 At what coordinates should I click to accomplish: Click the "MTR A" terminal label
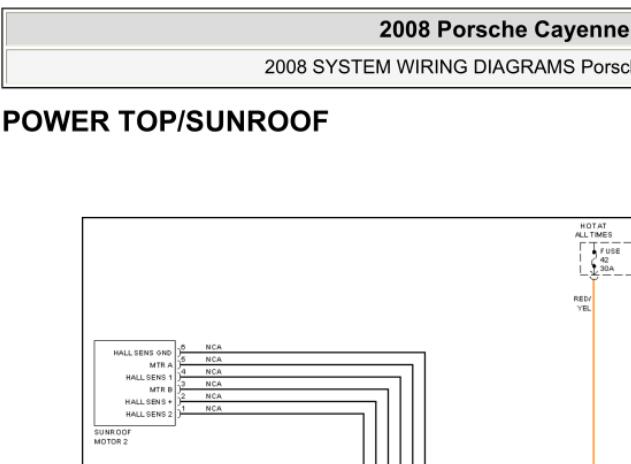(x=161, y=365)
